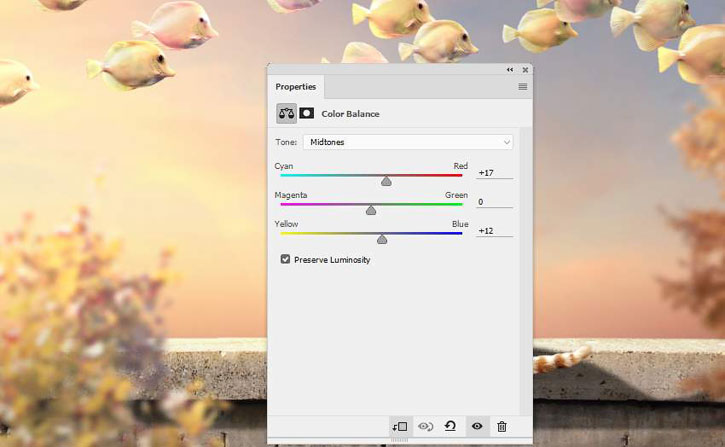Switch to the Properties tab

click(295, 86)
